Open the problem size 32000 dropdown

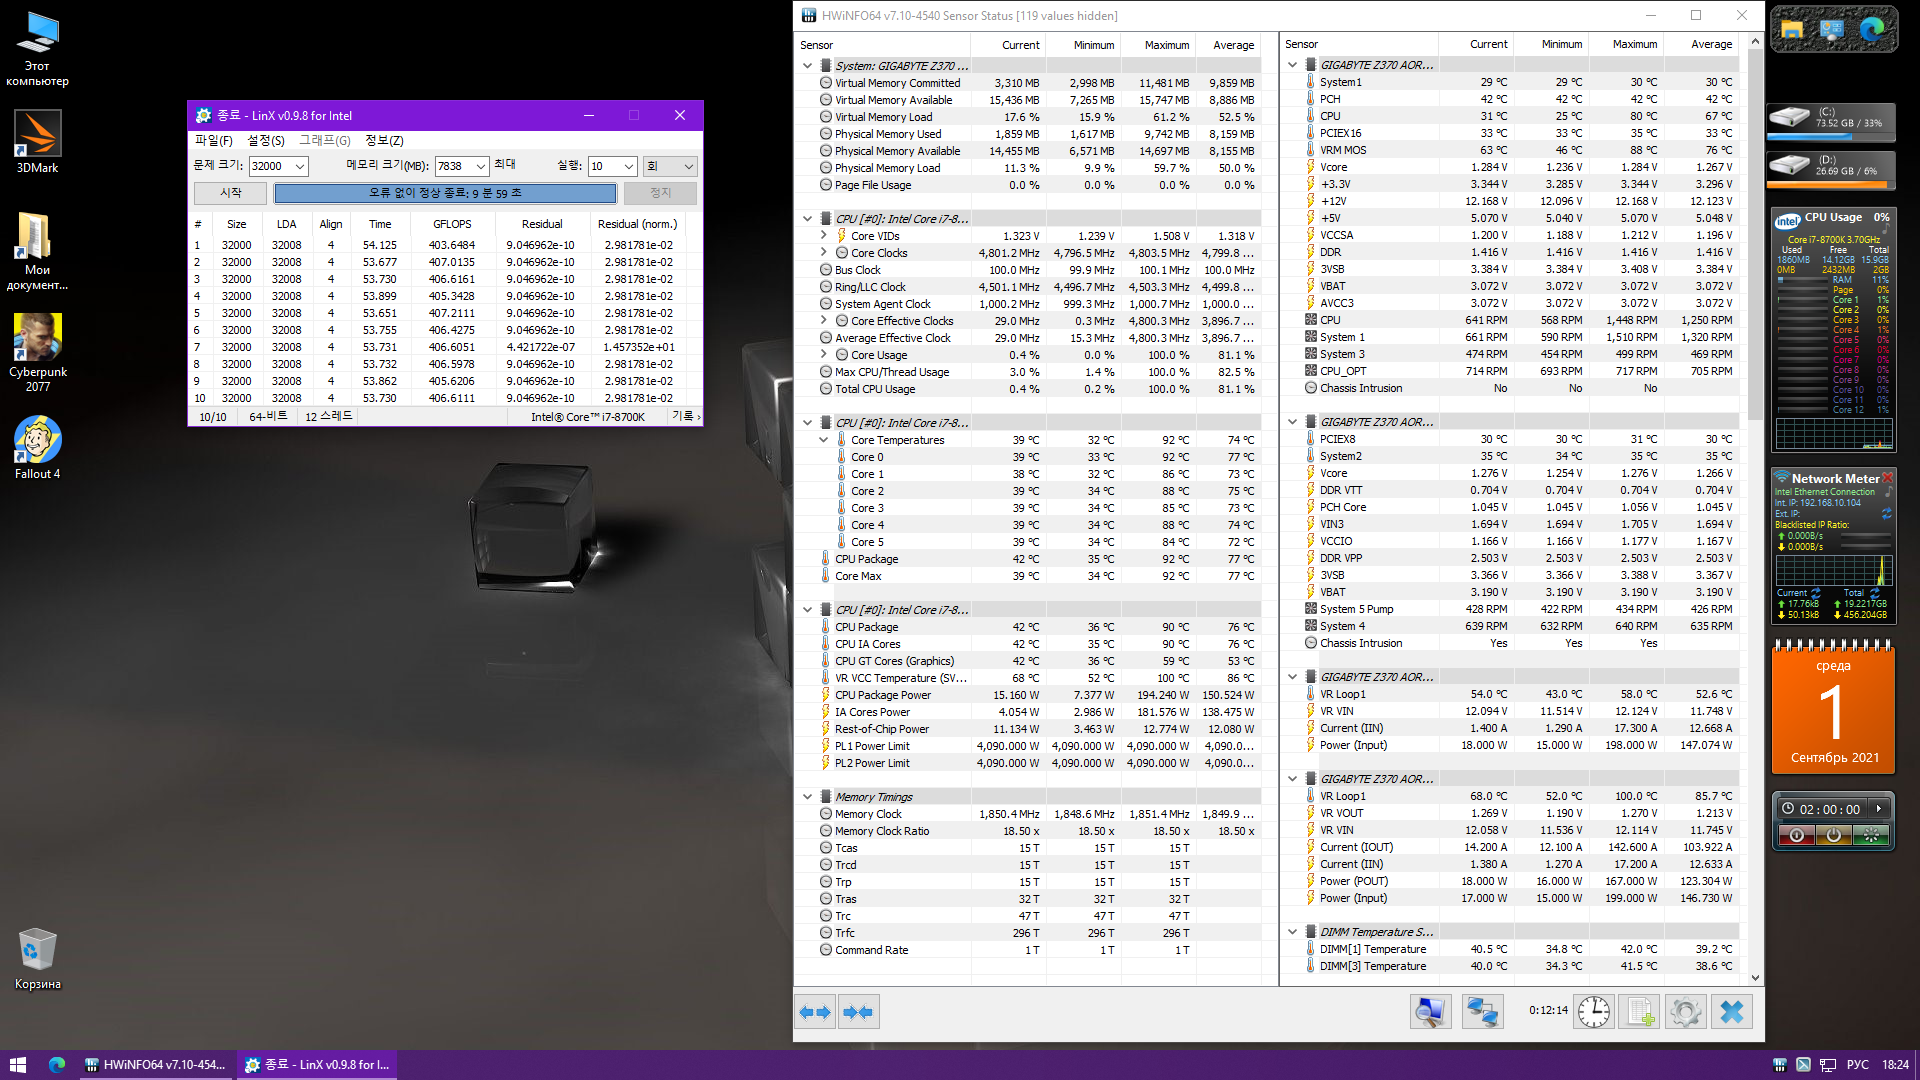(x=299, y=167)
